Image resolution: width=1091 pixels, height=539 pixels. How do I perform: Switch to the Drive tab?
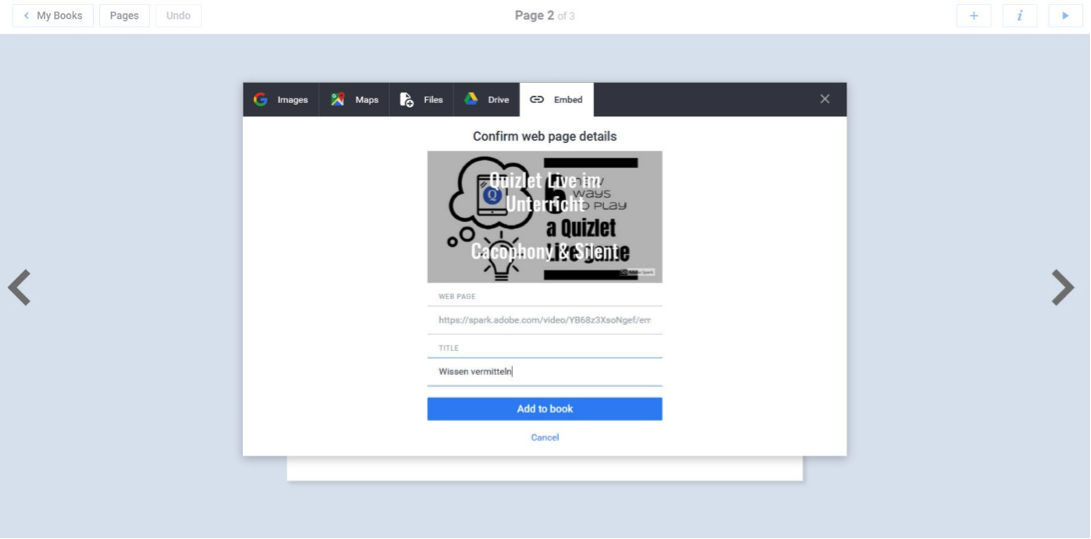click(x=487, y=99)
